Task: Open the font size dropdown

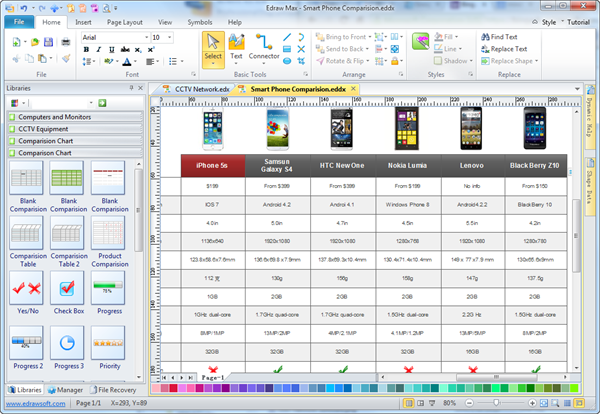Action: (x=170, y=37)
